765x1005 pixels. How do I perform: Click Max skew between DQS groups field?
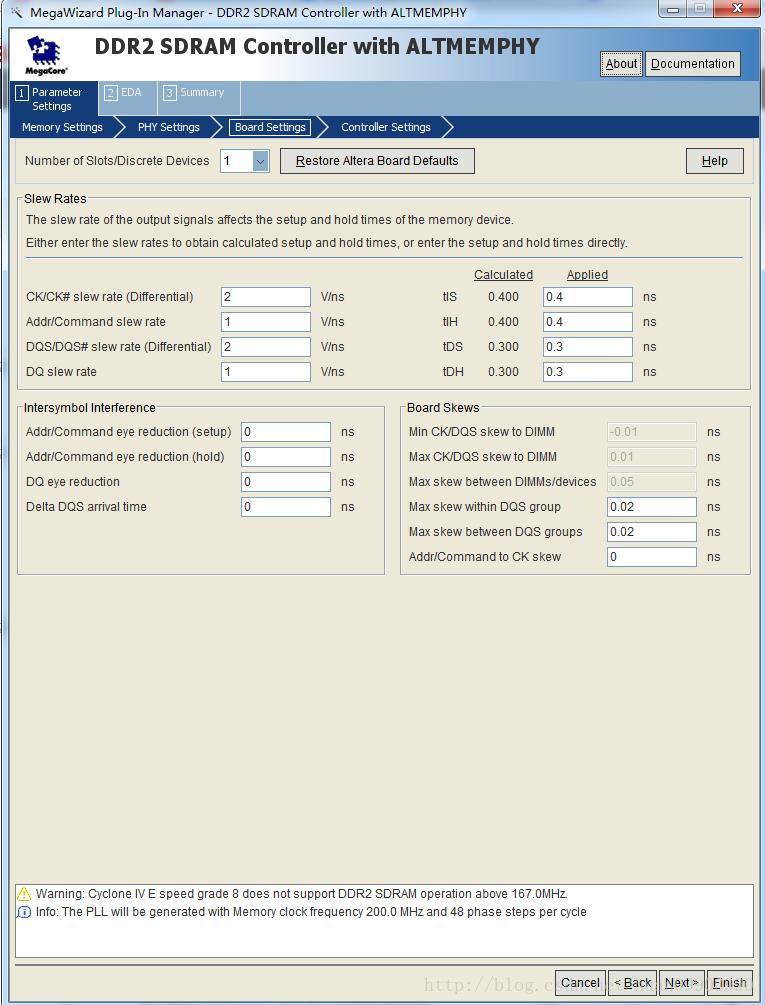click(x=652, y=532)
